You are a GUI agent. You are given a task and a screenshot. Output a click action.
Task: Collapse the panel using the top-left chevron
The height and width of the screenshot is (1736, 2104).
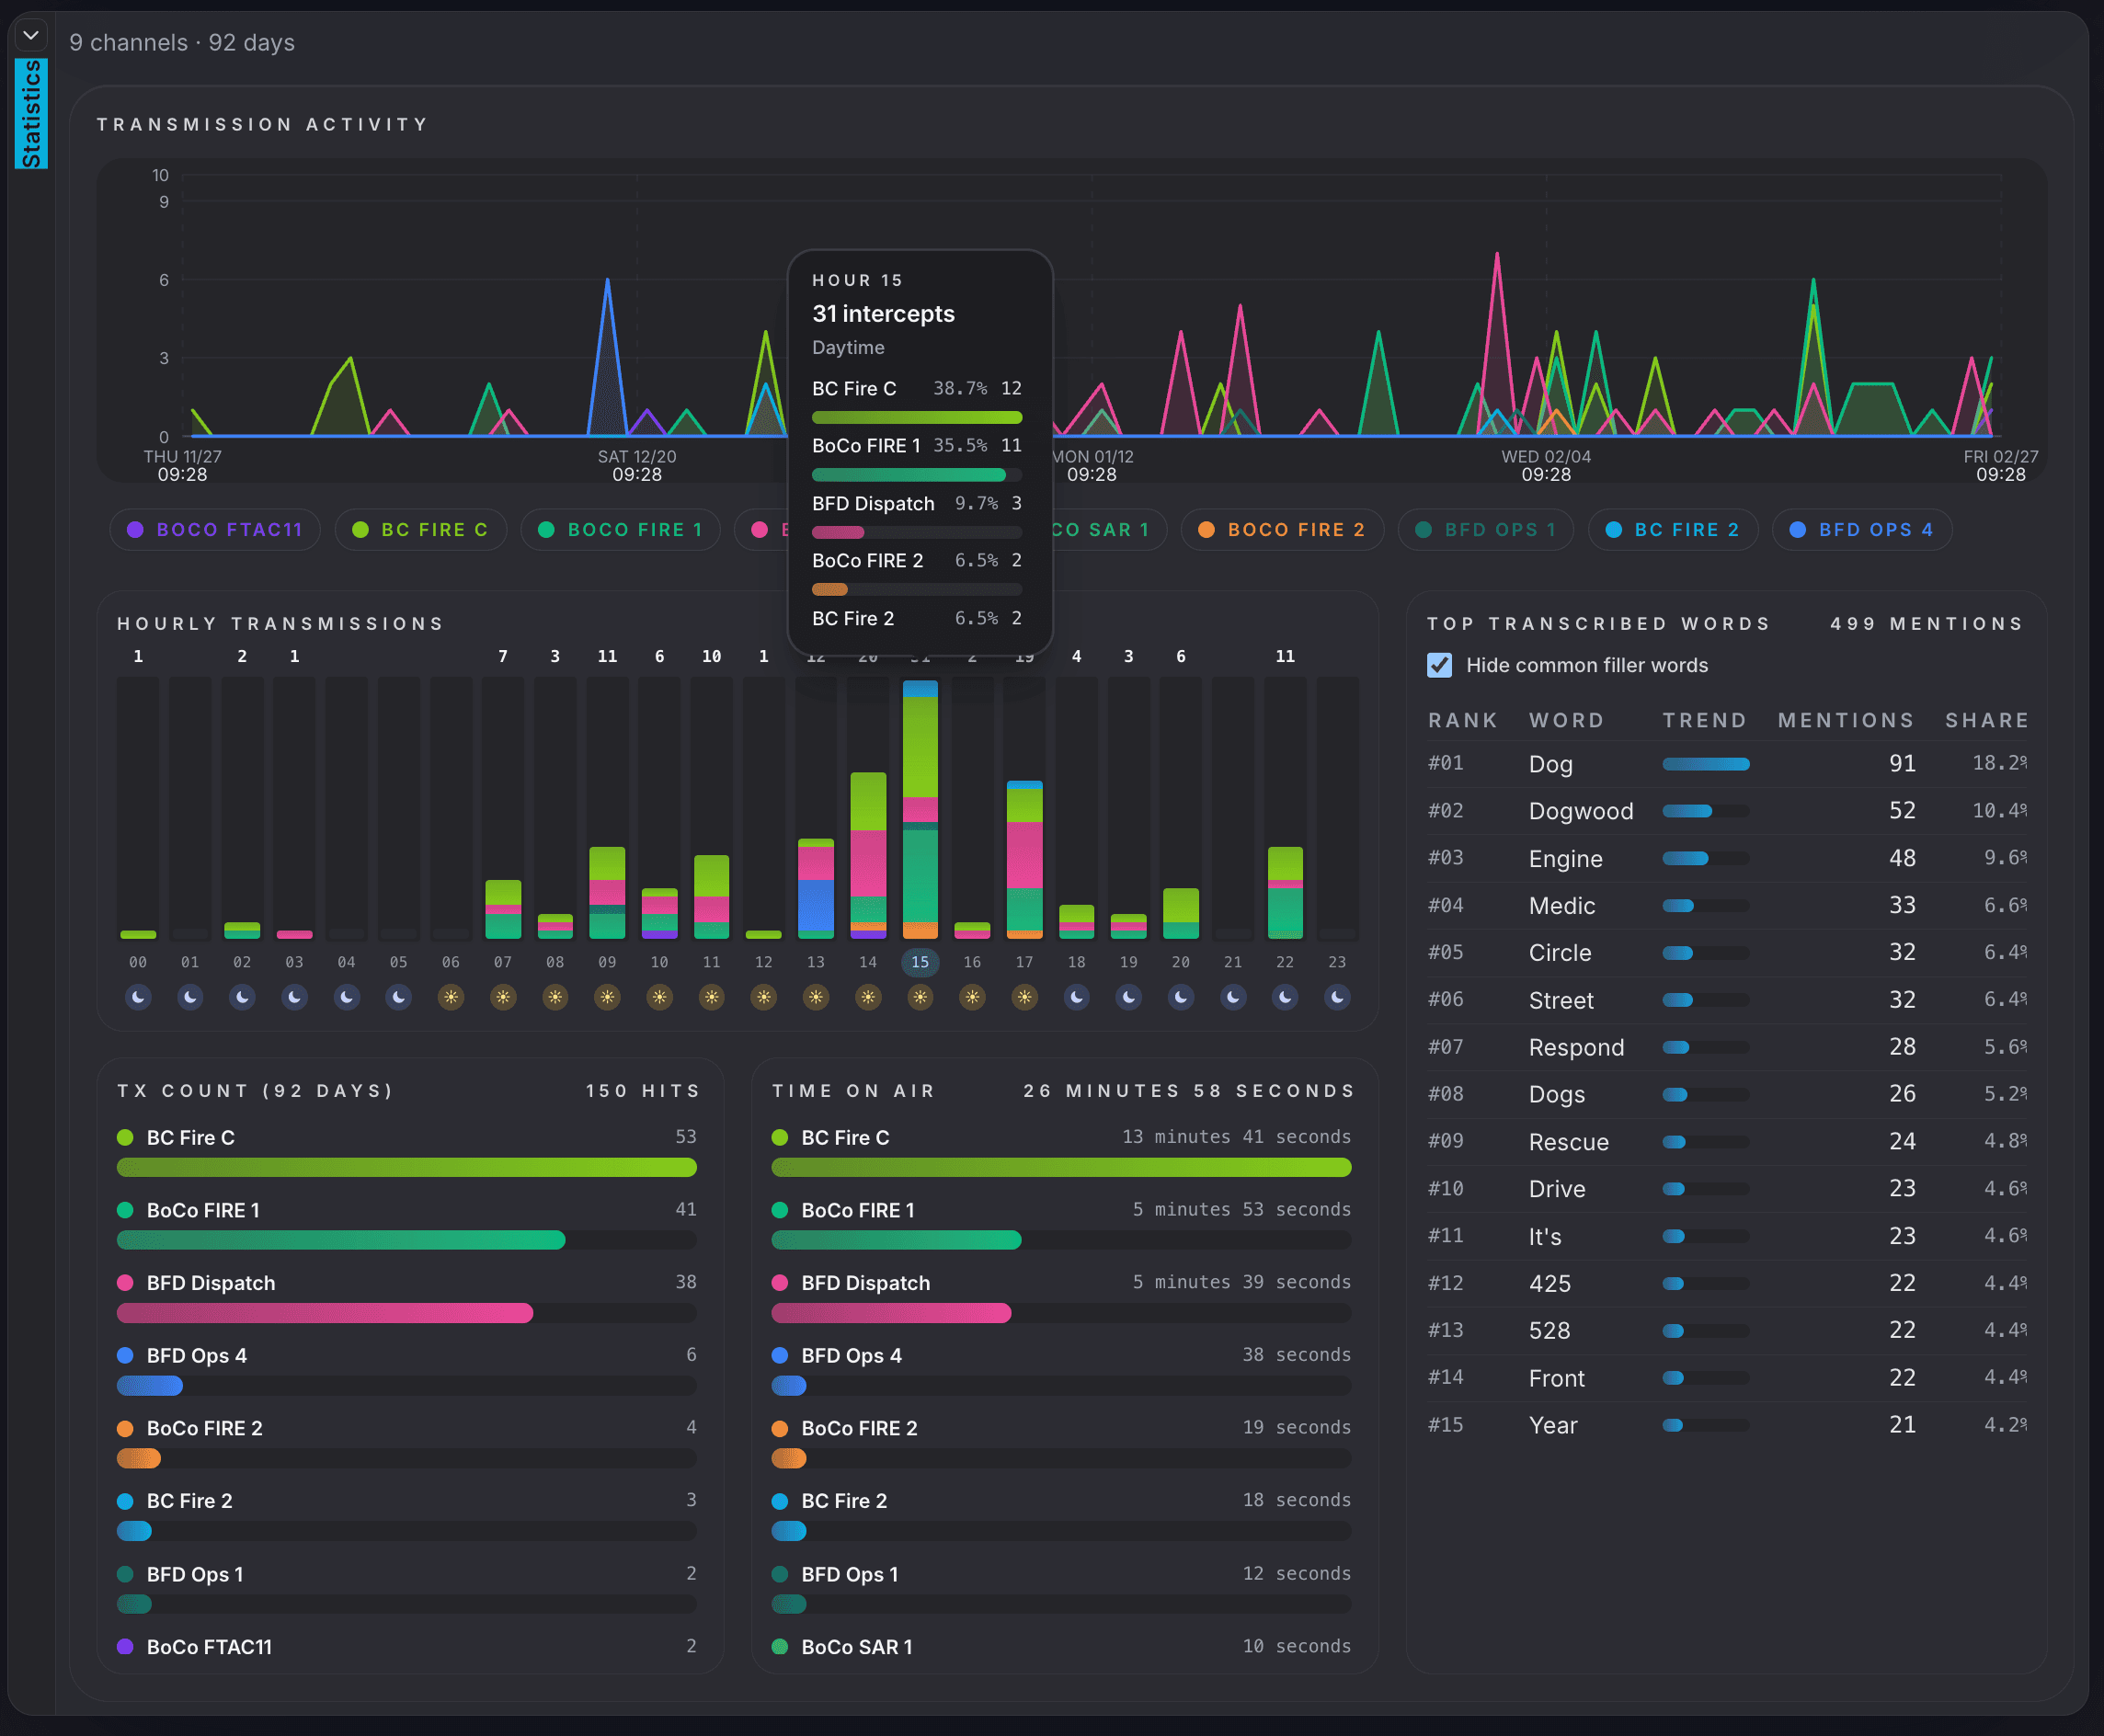[x=31, y=35]
